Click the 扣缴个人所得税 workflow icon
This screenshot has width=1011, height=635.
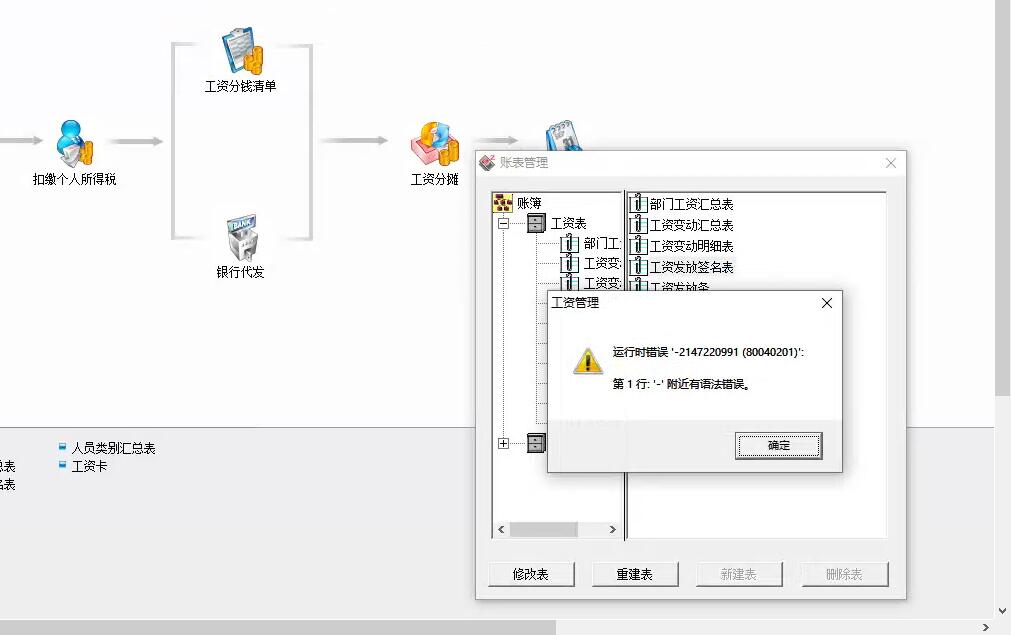[74, 143]
